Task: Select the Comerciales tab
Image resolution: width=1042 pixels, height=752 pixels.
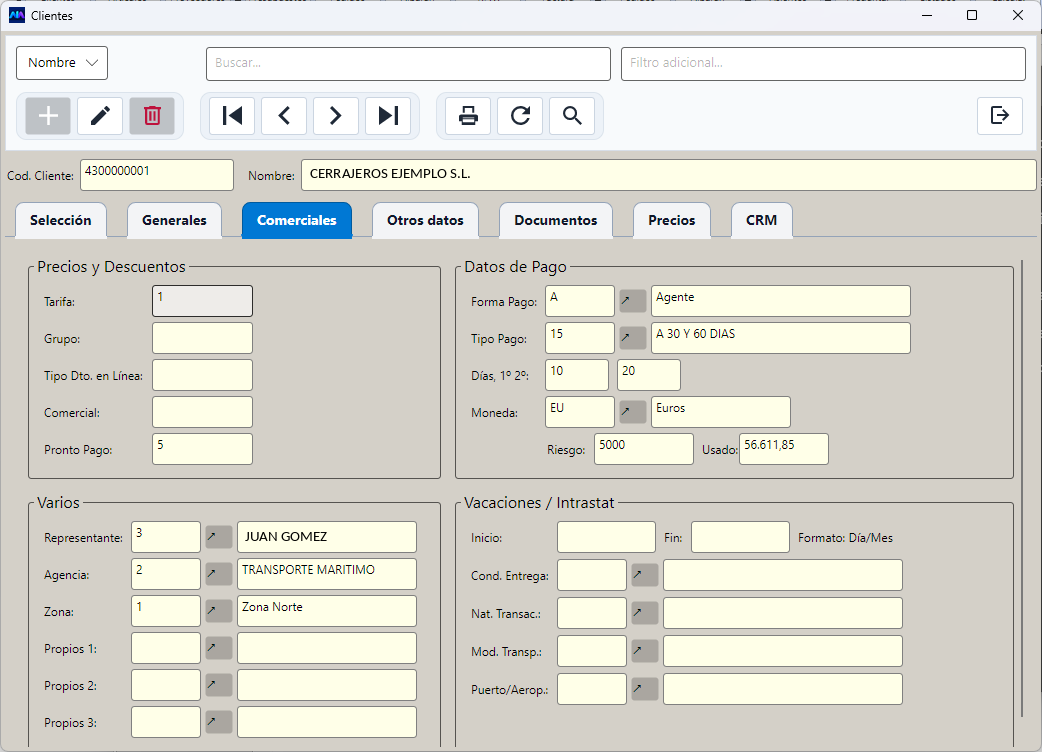Action: (x=297, y=221)
